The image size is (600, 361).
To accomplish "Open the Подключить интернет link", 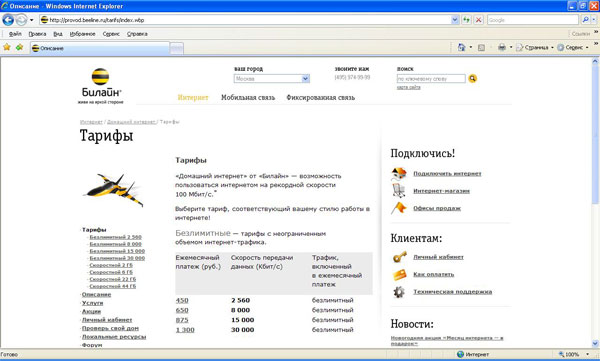I will 447,174.
